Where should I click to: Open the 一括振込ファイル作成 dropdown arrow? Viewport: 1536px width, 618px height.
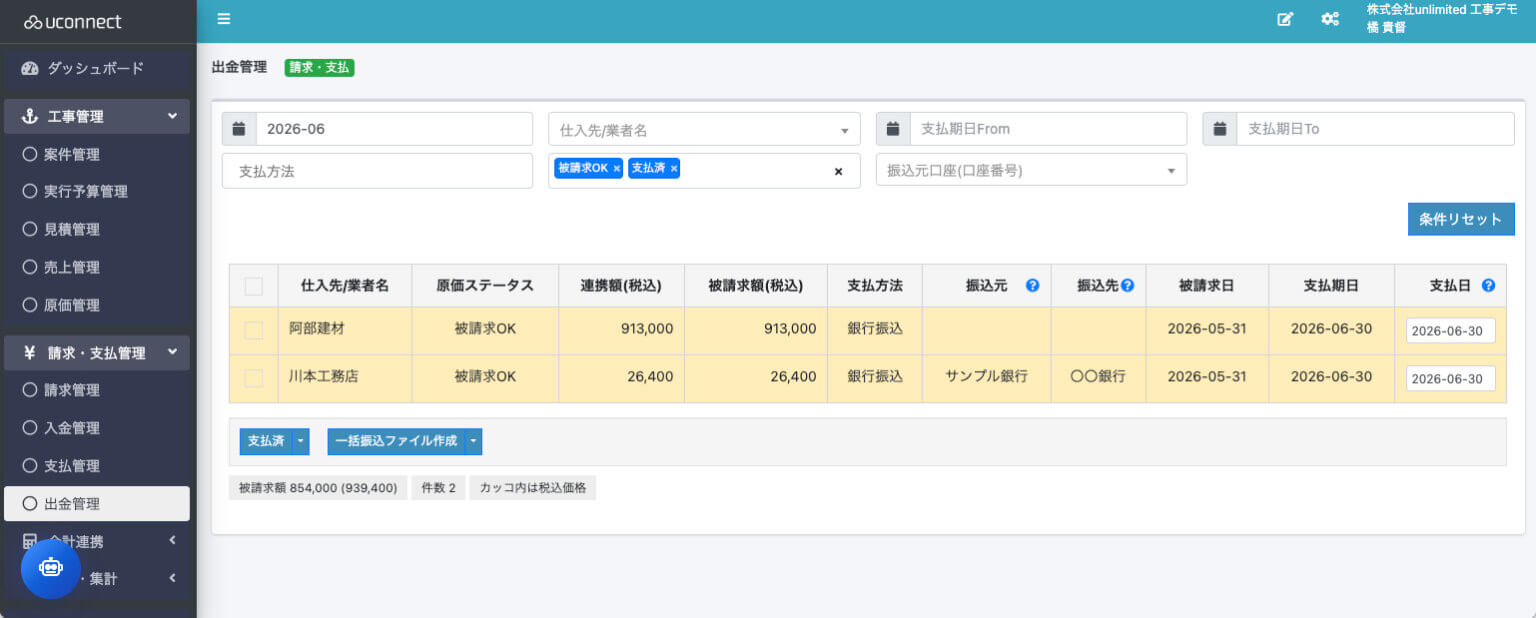474,441
